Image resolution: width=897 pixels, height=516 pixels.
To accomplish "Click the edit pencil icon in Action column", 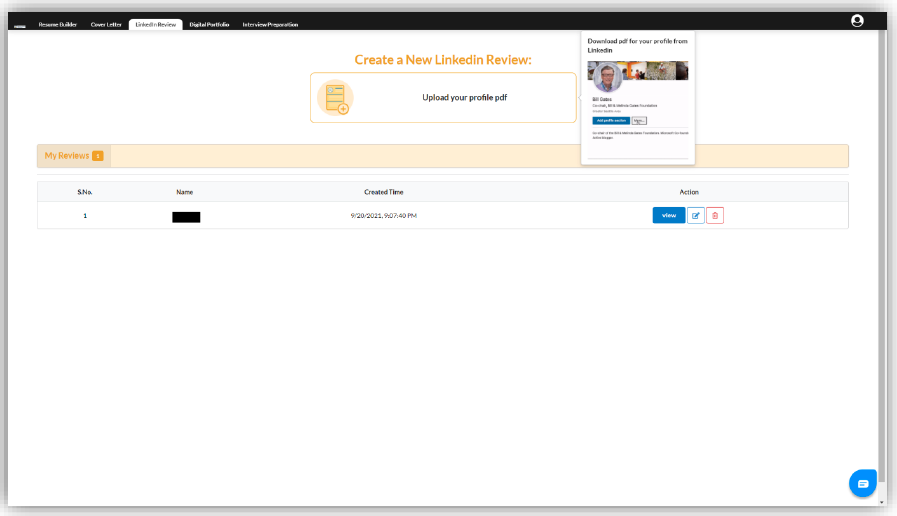I will point(696,215).
